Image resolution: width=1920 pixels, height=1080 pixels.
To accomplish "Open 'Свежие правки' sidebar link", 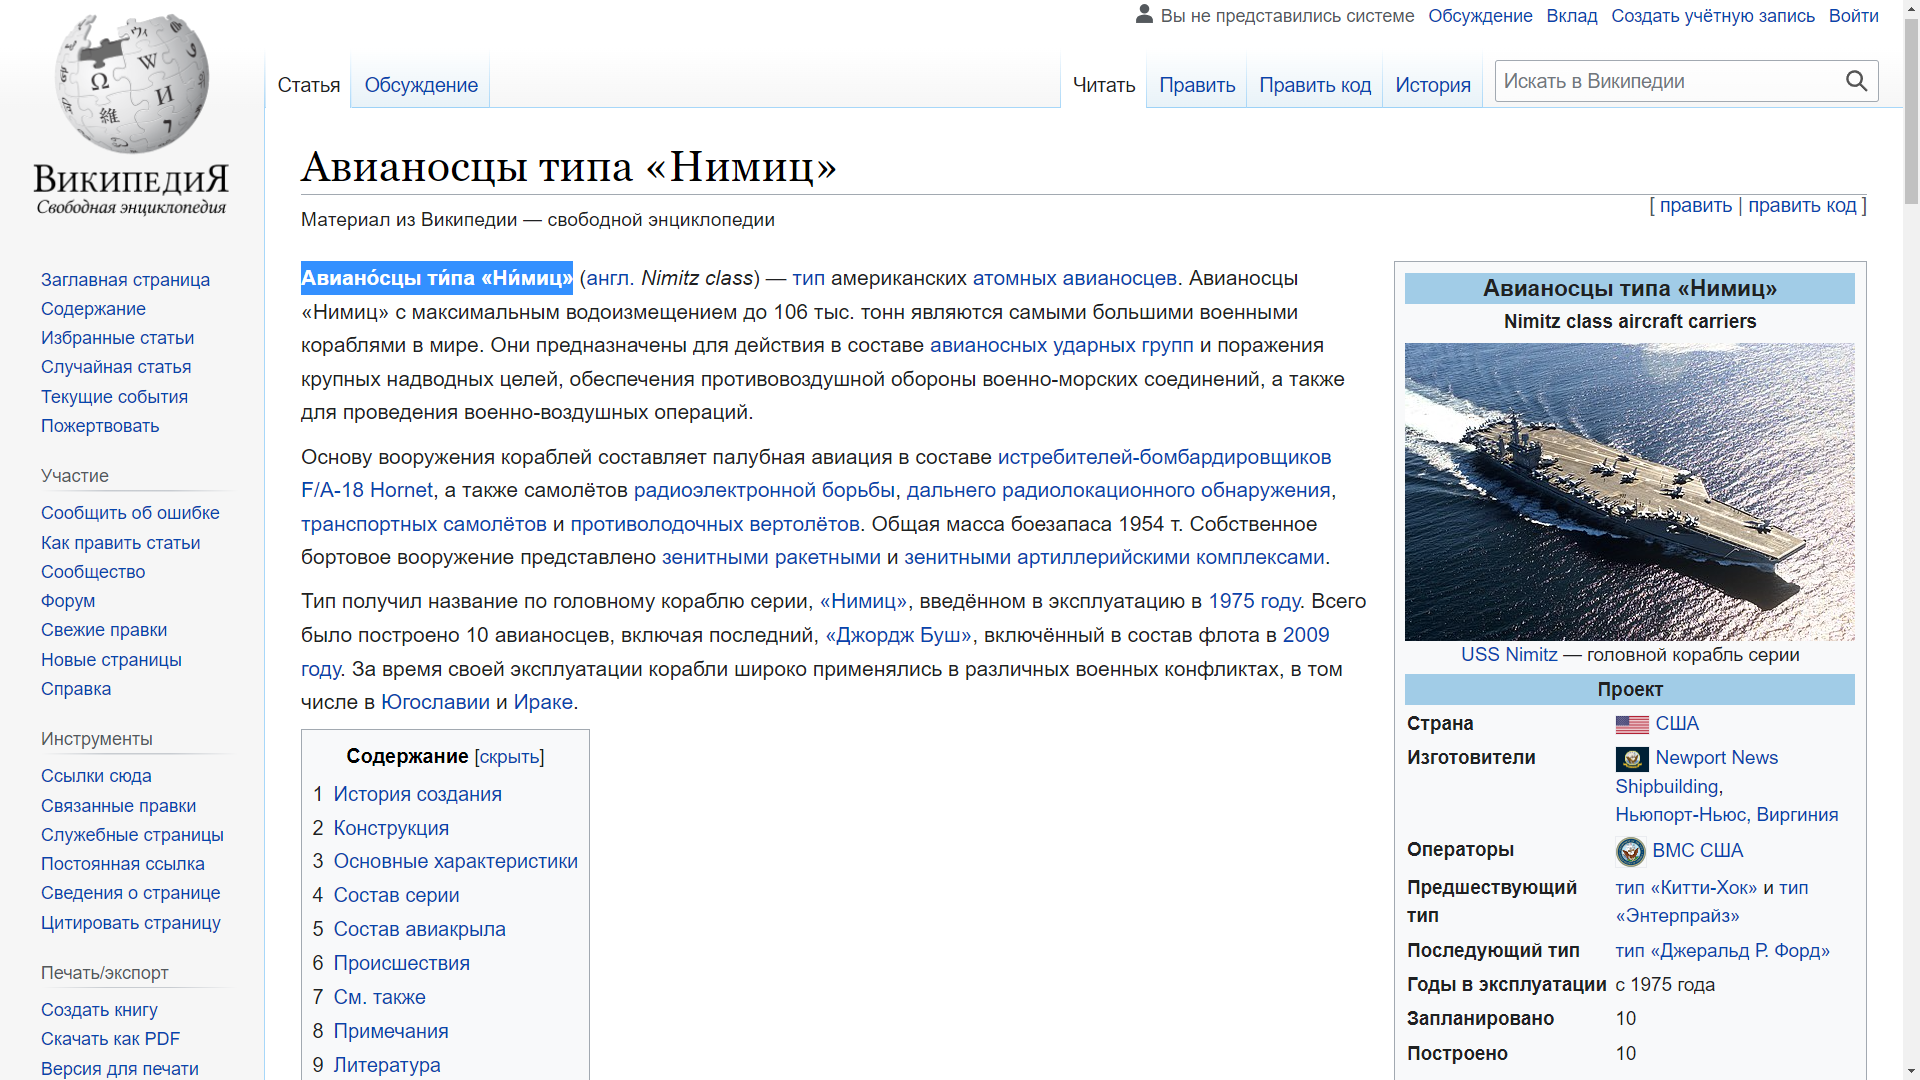I will [104, 630].
